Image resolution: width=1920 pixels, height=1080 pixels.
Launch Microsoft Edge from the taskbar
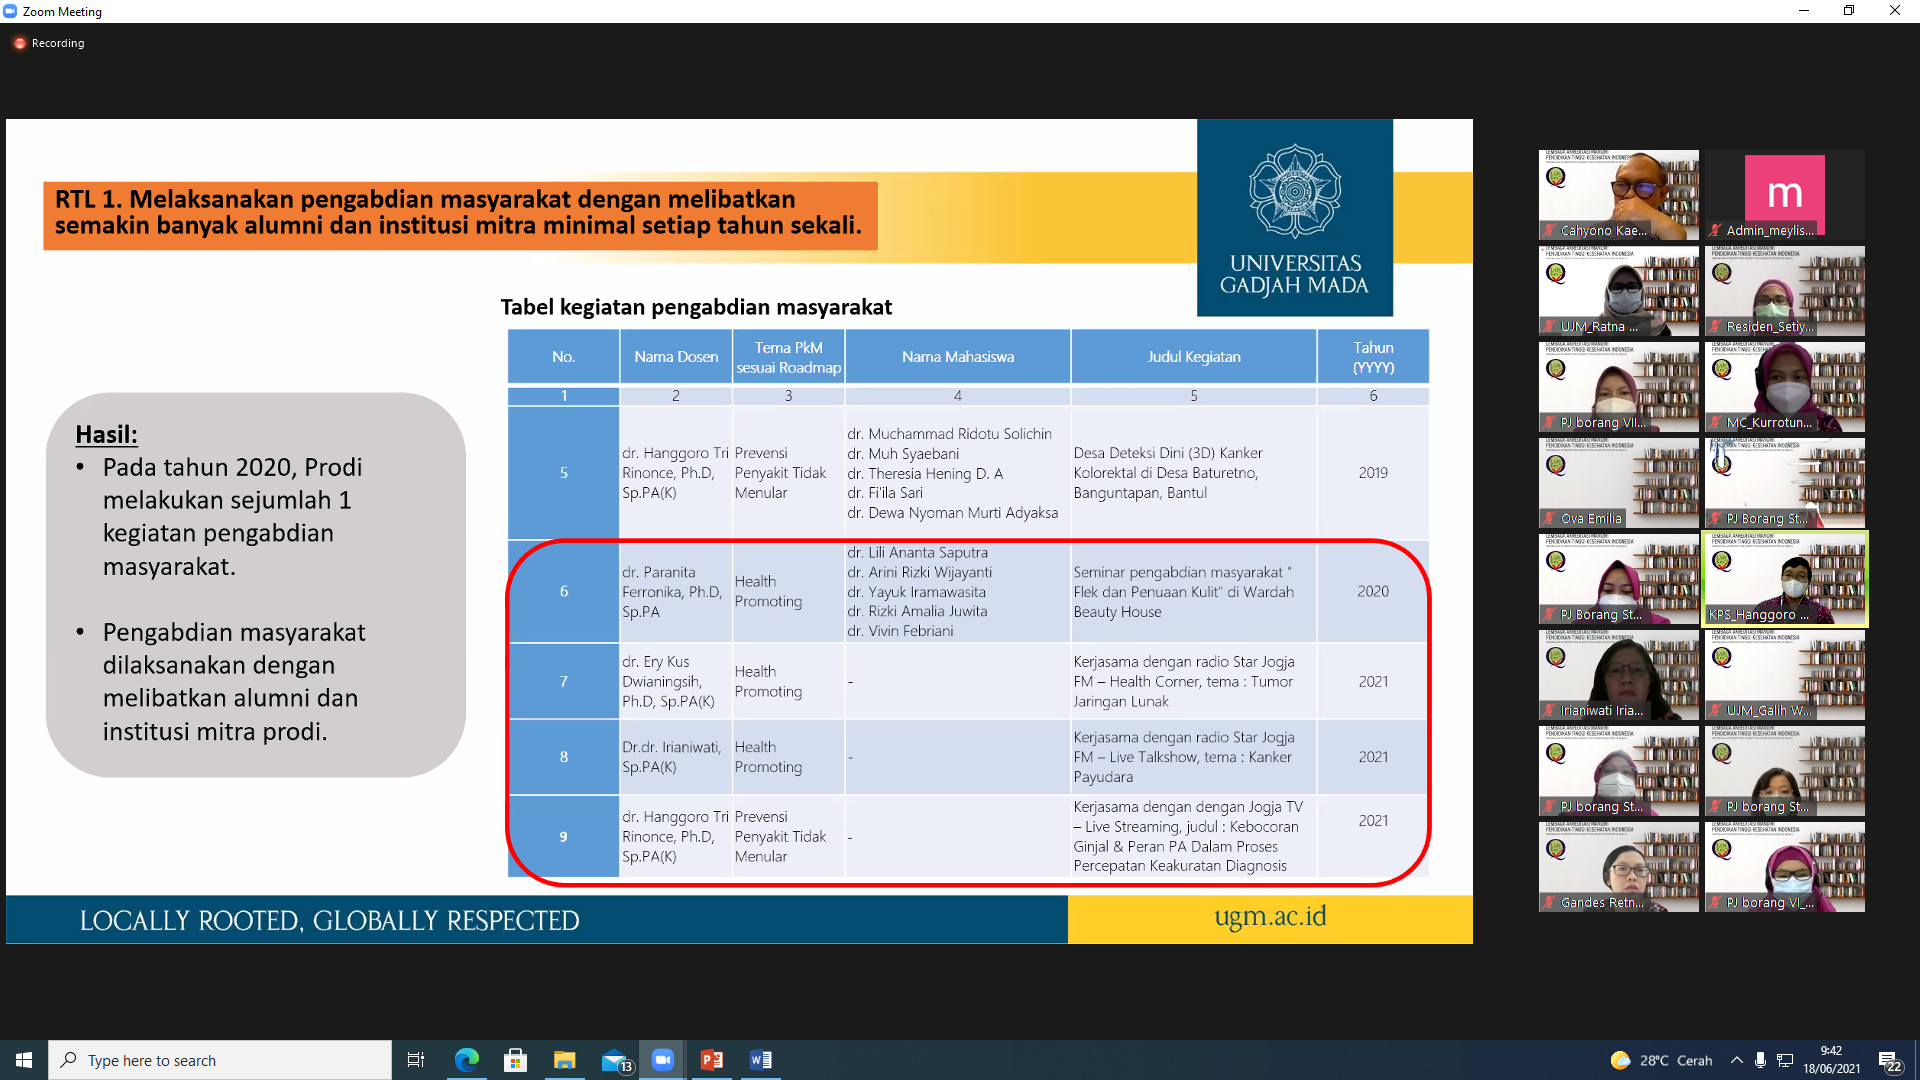467,1060
